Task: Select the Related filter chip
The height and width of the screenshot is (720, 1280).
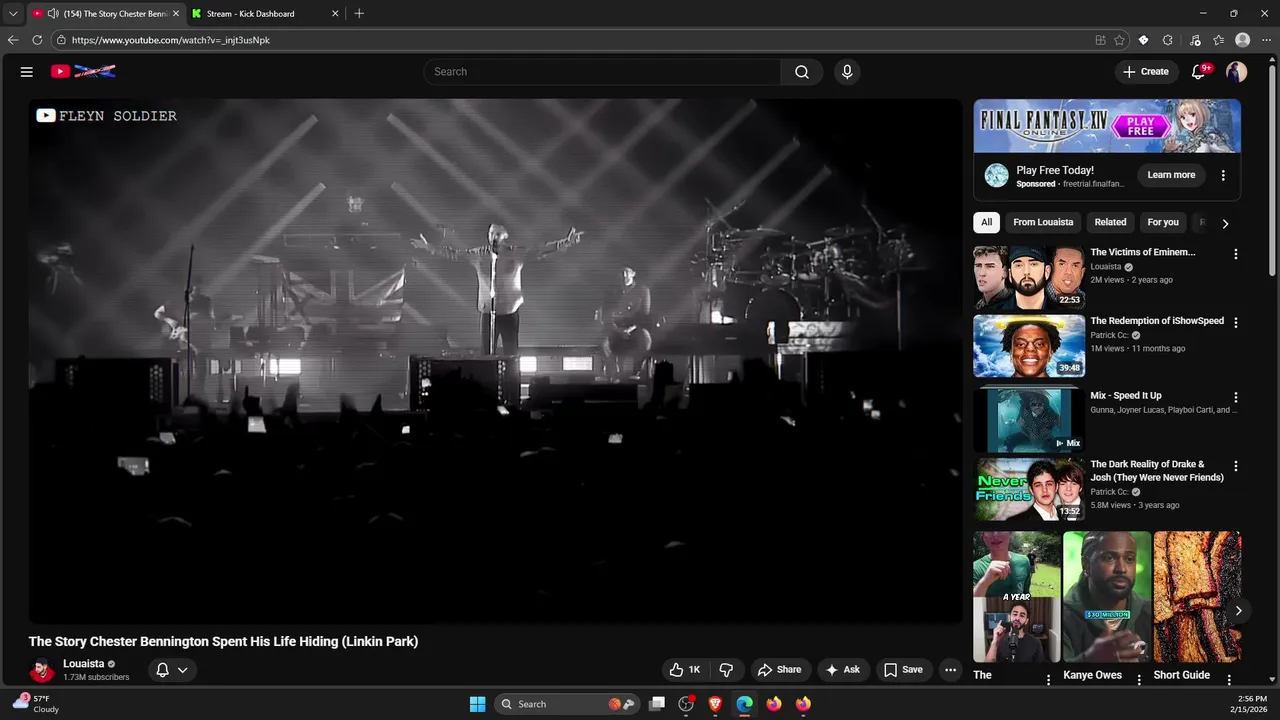Action: [x=1110, y=222]
